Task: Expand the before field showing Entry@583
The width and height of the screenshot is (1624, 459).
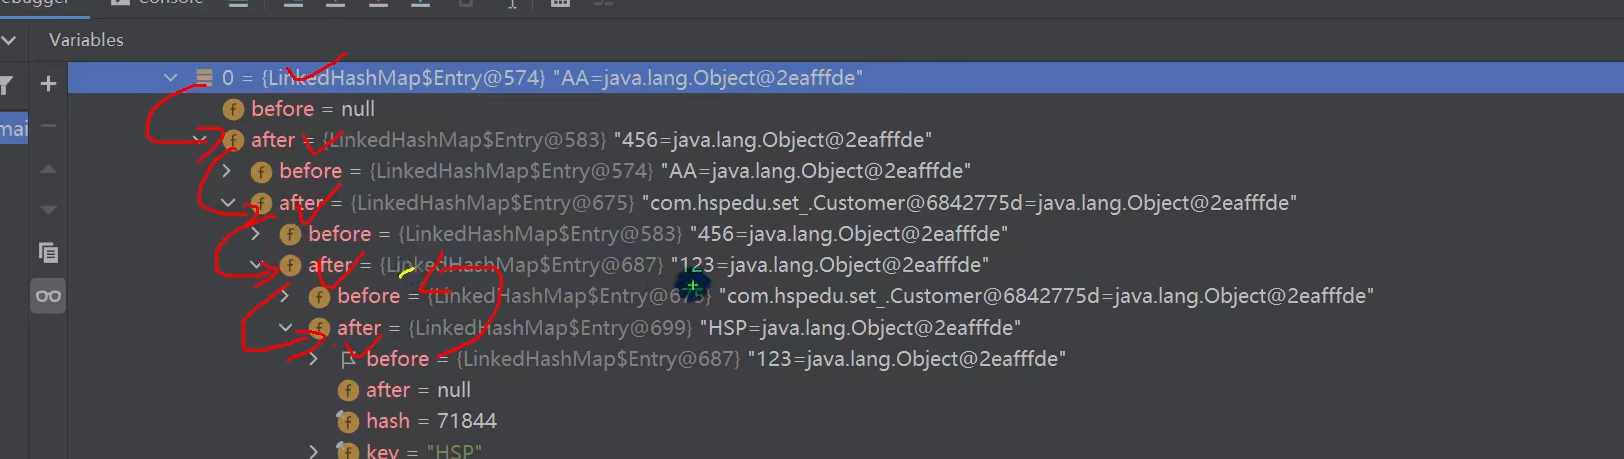Action: [x=256, y=233]
